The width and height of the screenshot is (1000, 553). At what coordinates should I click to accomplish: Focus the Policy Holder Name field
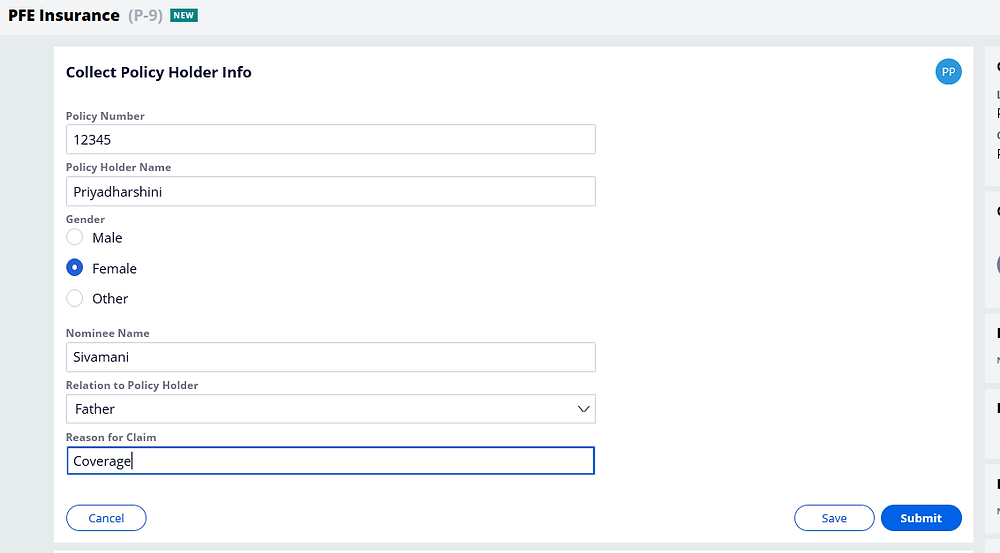tap(330, 191)
